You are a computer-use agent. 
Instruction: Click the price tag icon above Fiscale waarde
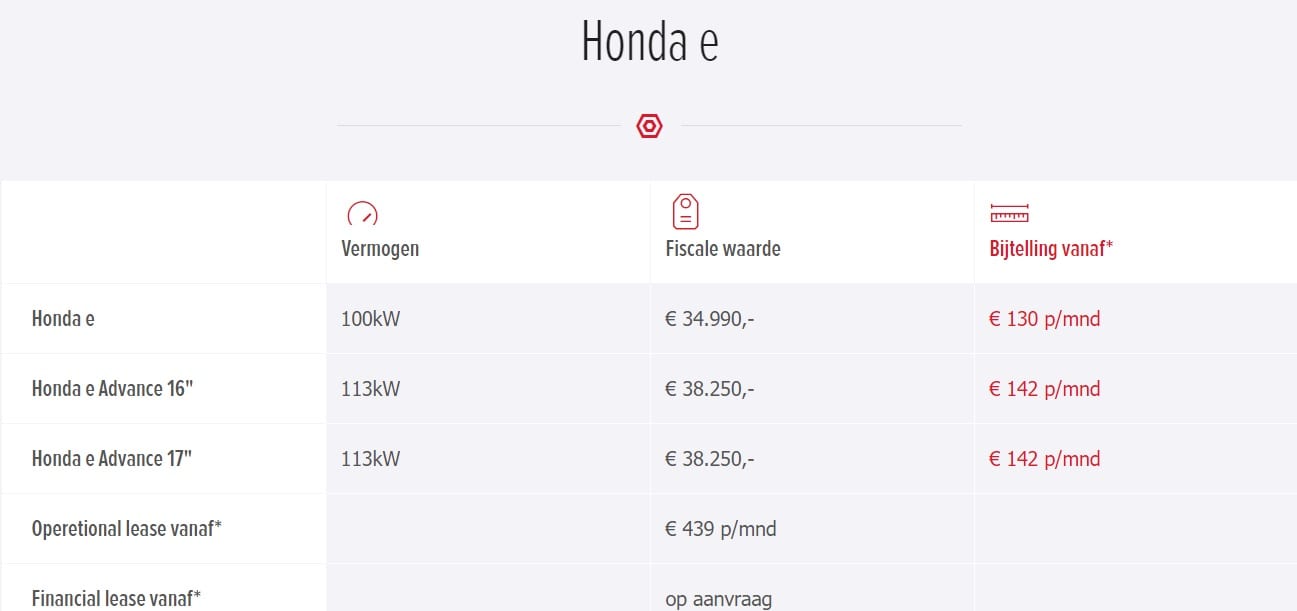[x=685, y=211]
